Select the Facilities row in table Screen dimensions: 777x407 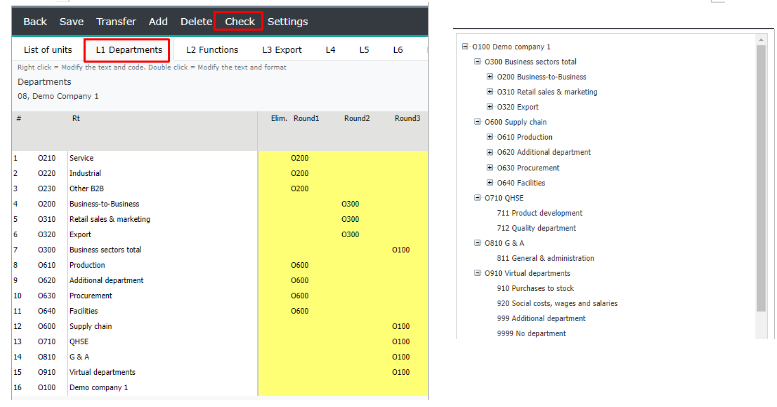(84, 311)
